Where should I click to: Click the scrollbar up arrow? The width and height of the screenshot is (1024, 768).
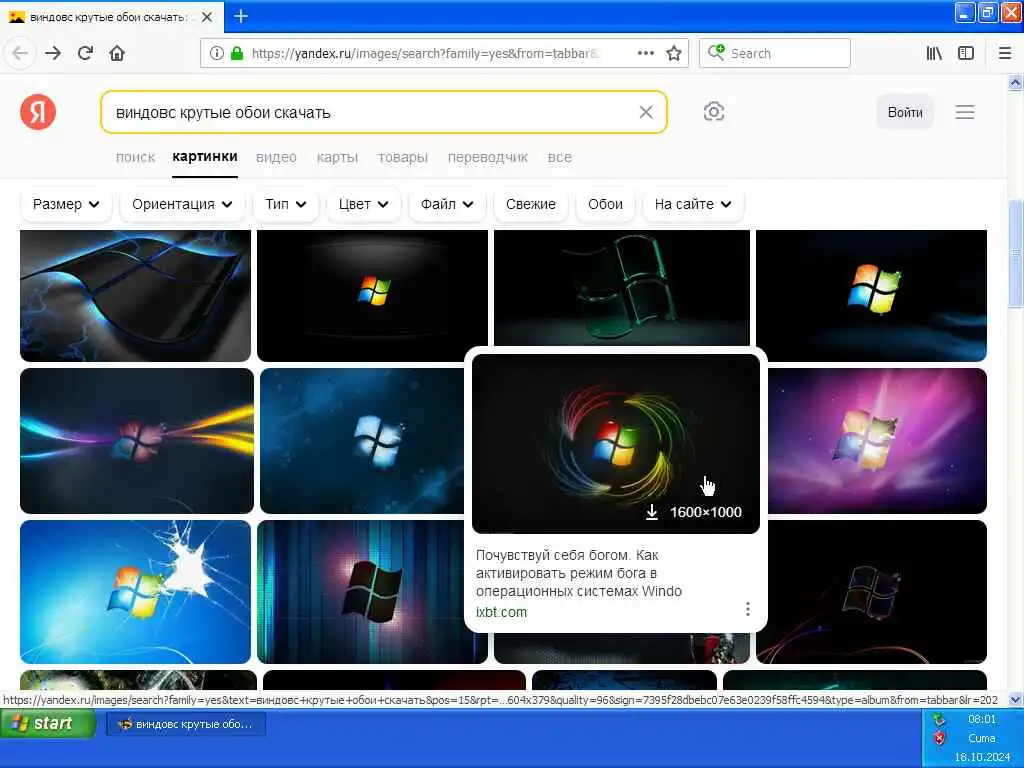[x=1016, y=83]
